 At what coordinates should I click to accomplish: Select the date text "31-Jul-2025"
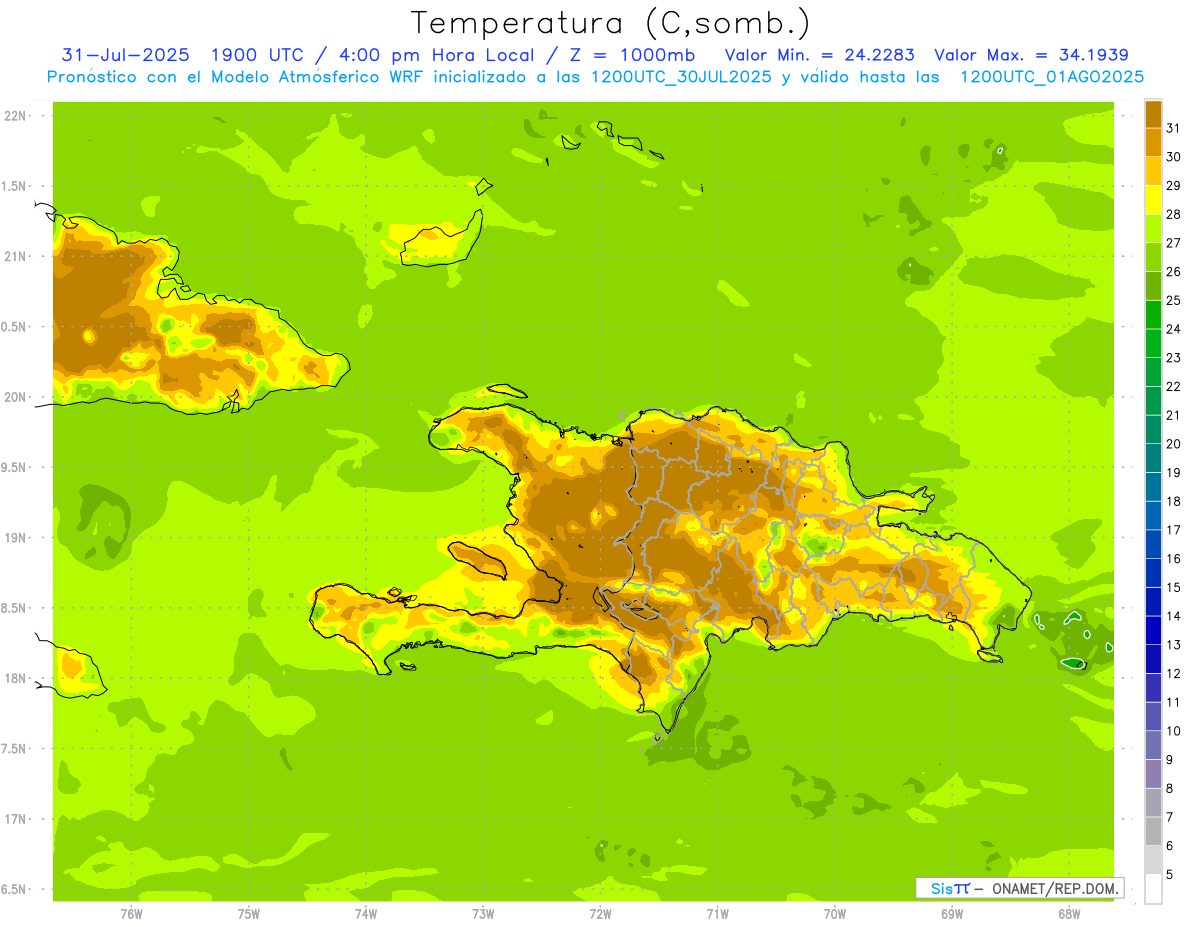click(124, 55)
